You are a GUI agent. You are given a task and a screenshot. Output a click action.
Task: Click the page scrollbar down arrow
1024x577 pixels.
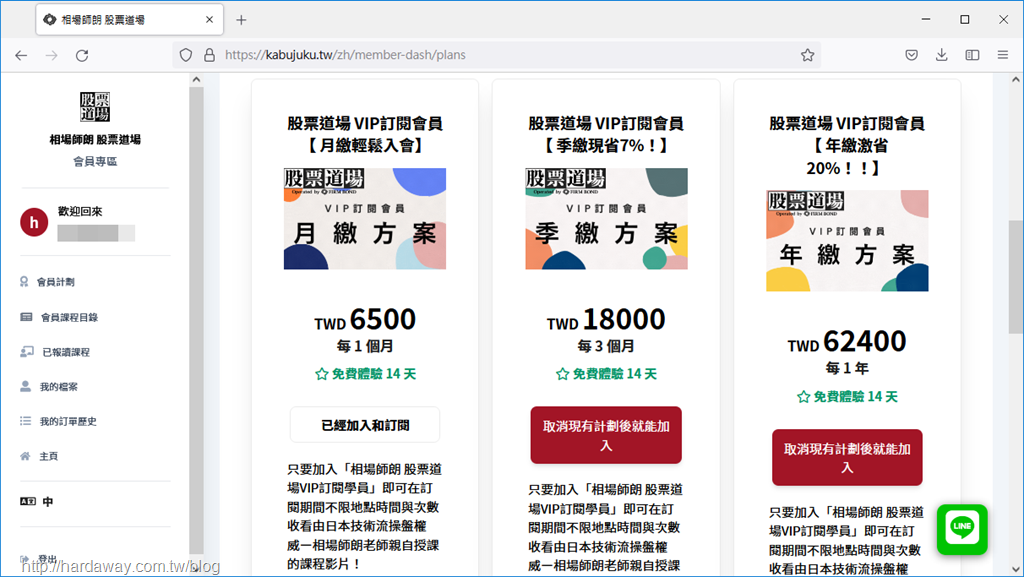pos(1016,569)
